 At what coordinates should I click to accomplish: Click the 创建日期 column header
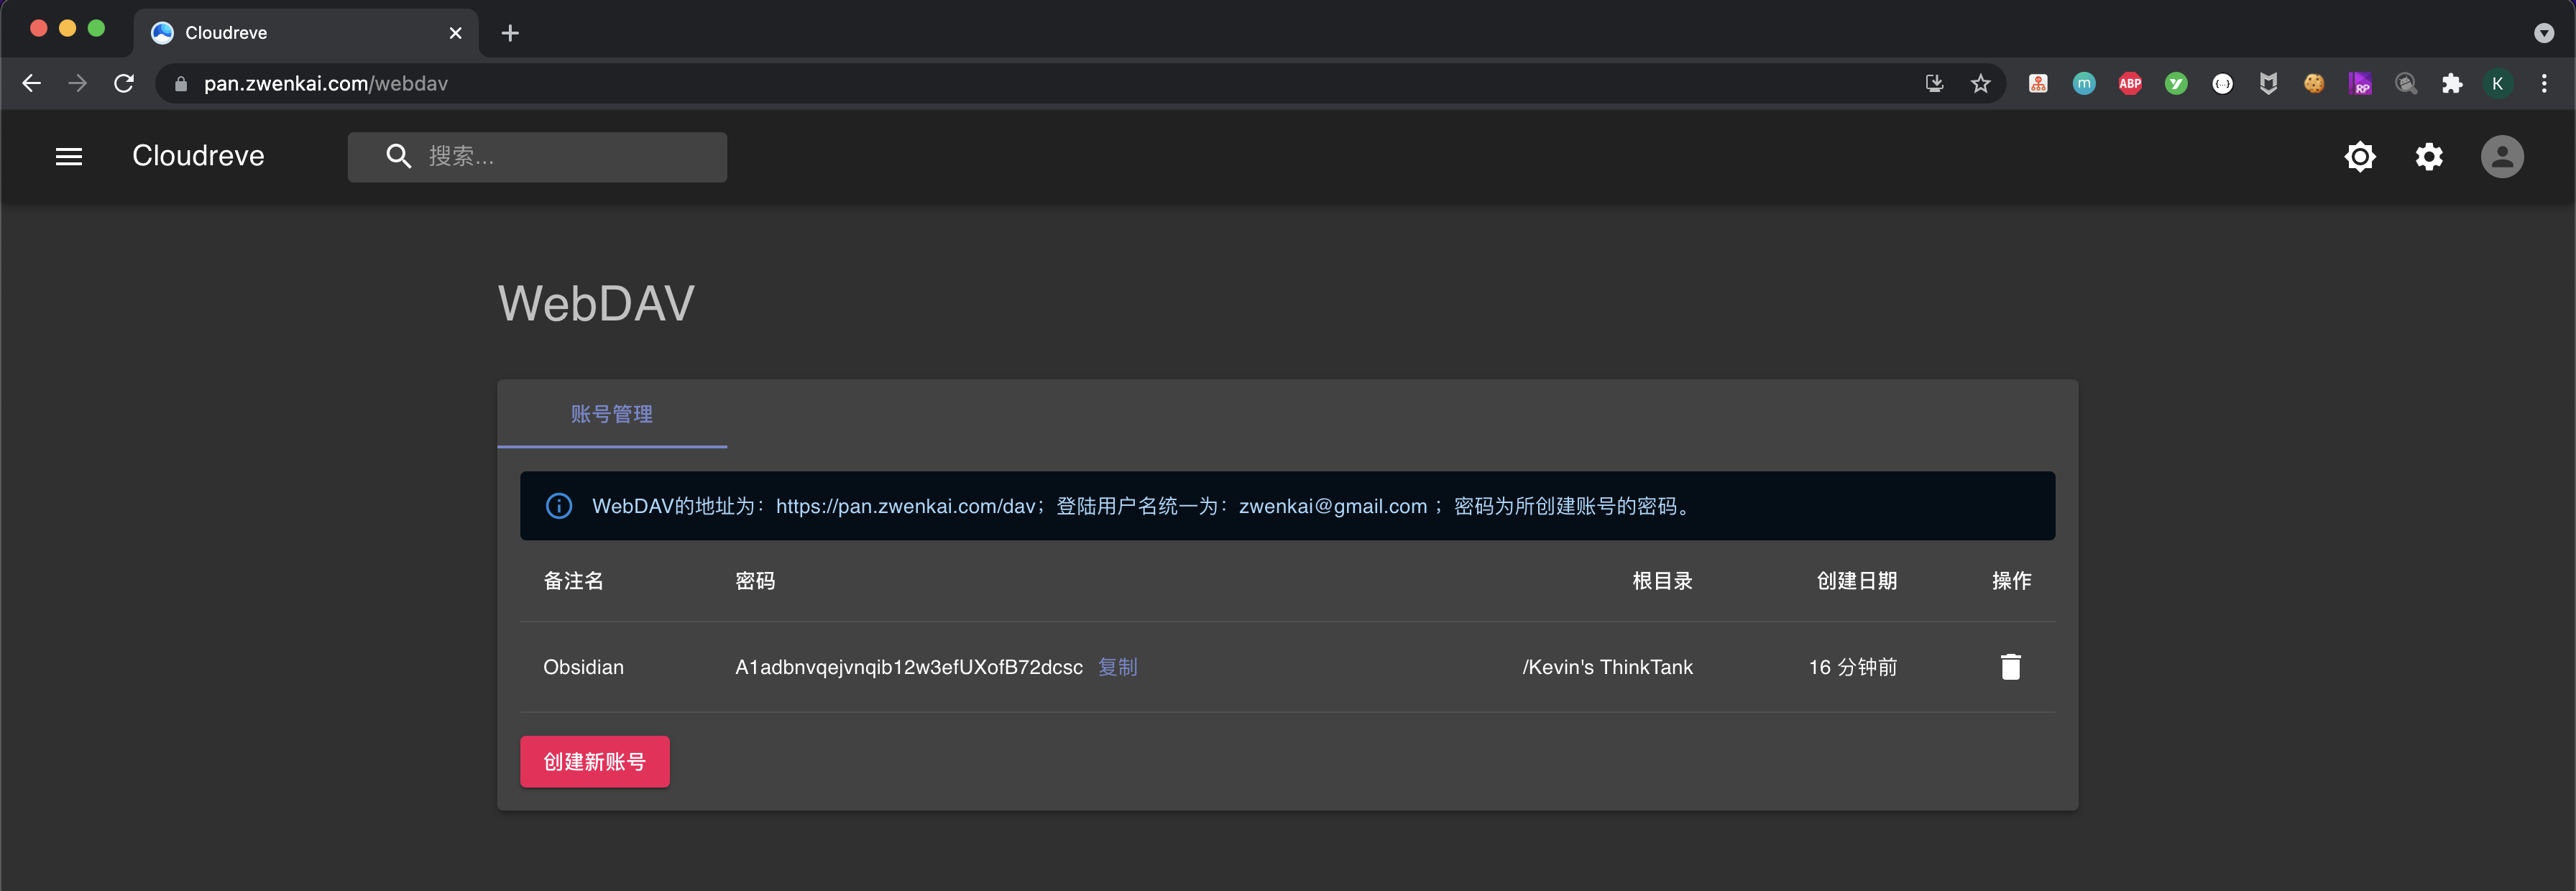pos(1856,581)
